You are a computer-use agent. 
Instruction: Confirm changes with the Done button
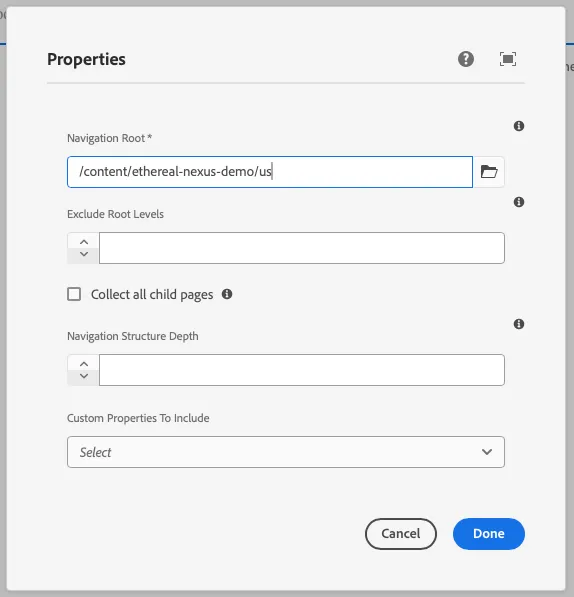(x=489, y=533)
